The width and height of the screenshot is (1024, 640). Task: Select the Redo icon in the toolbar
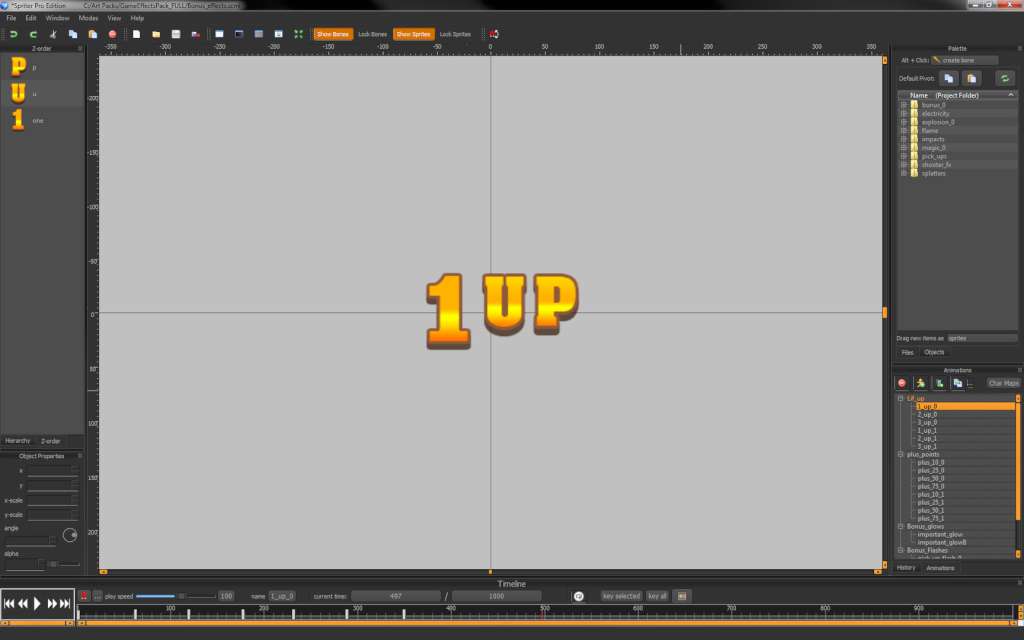pos(33,33)
